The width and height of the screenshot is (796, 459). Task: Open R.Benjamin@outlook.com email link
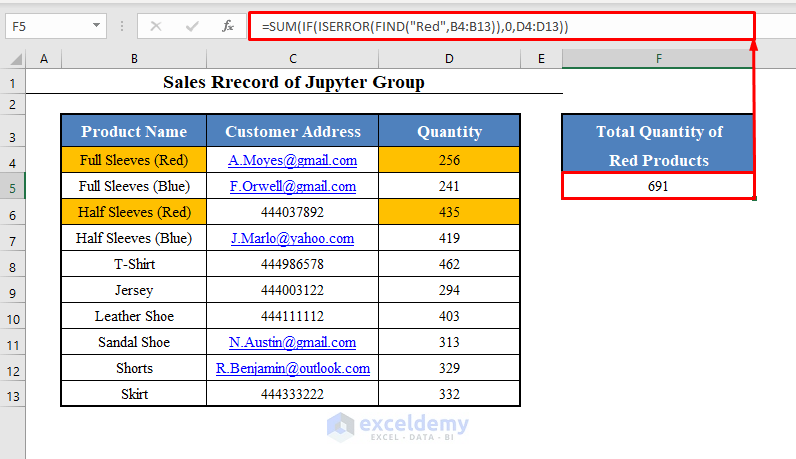[293, 368]
